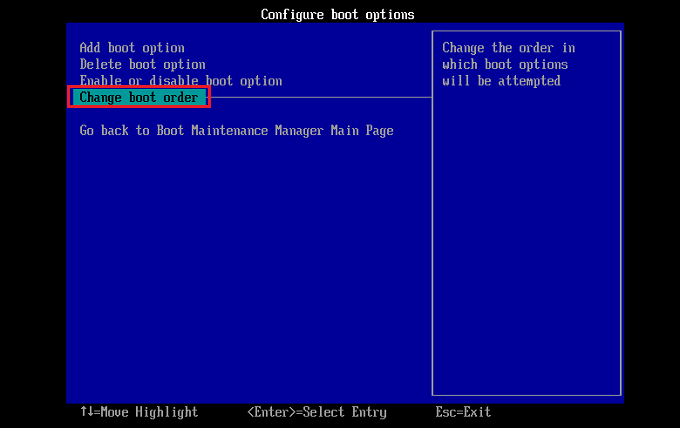Click the <Enter>=Select Entry hint
This screenshot has width=680, height=428.
(x=317, y=412)
